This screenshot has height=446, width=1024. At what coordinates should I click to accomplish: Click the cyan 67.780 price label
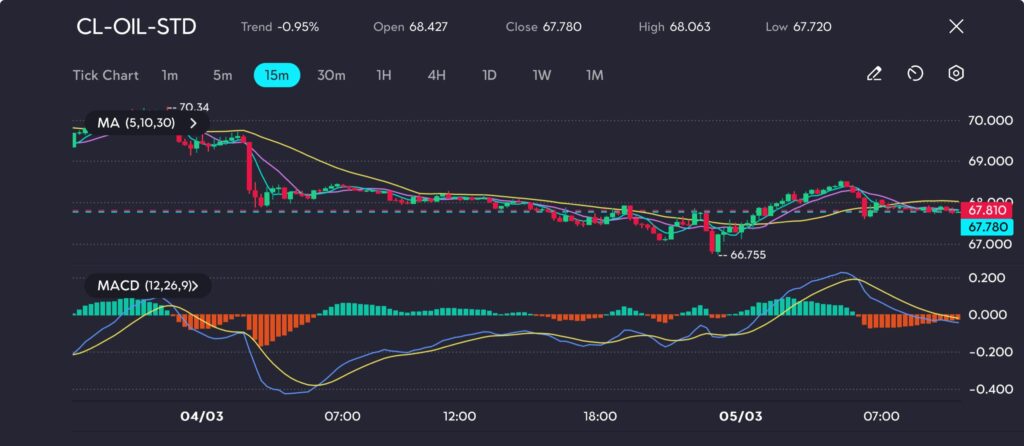(986, 228)
